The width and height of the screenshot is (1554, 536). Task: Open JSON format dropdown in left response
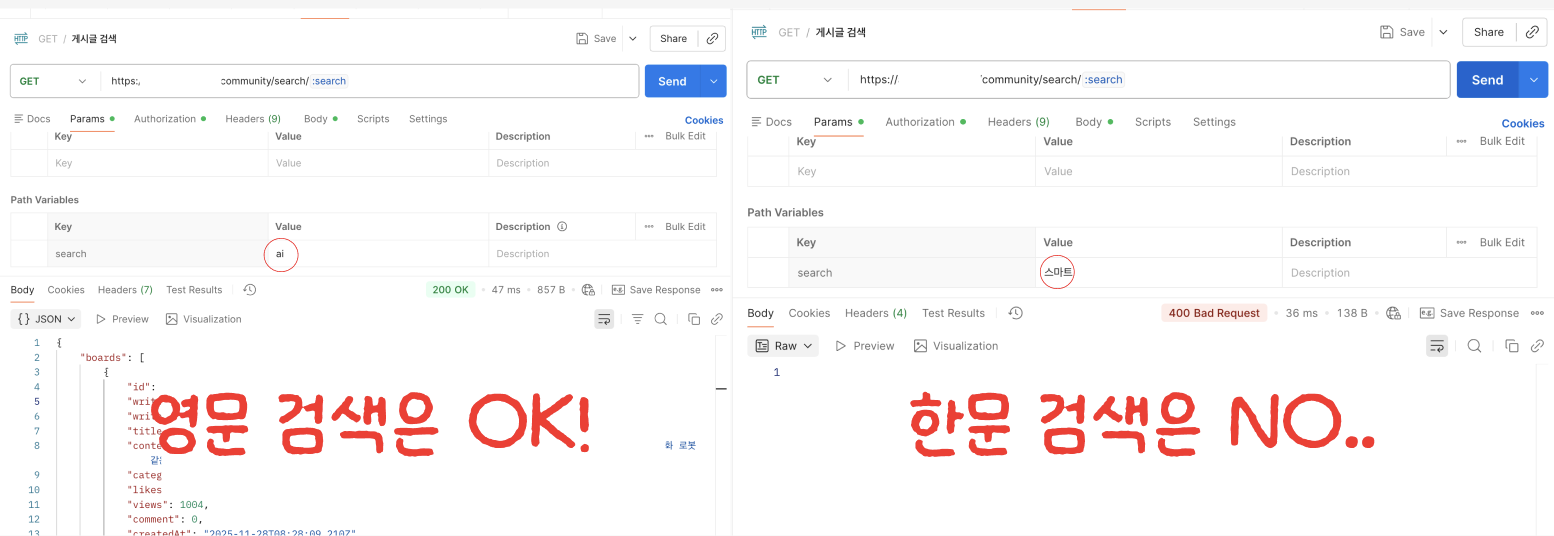[x=46, y=319]
